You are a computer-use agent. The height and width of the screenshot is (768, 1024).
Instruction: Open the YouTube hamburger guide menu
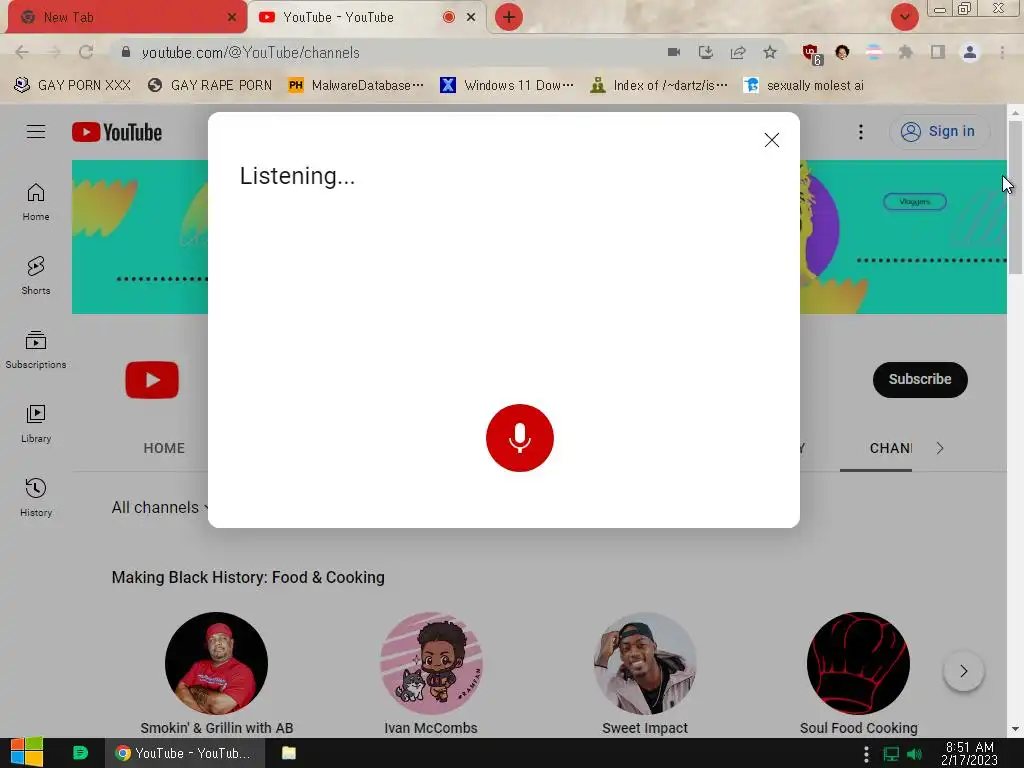point(36,132)
